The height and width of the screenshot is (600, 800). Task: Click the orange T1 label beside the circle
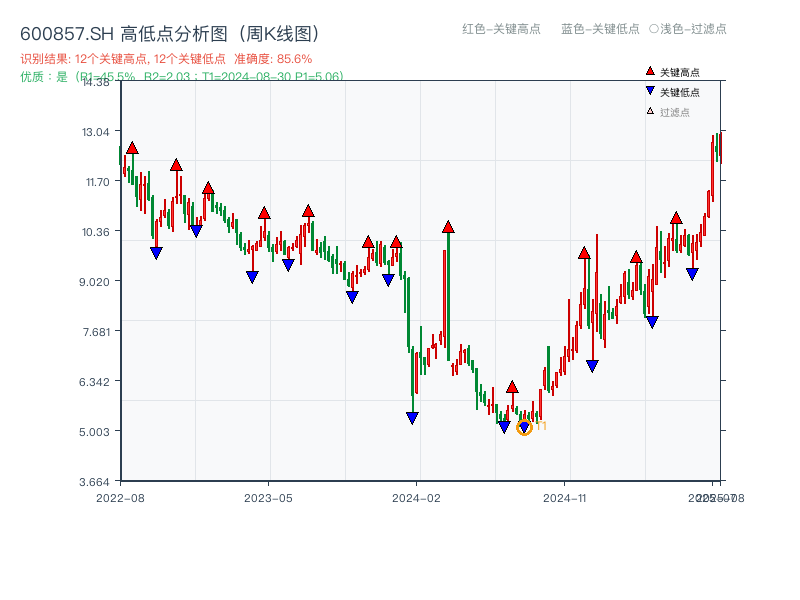[541, 426]
